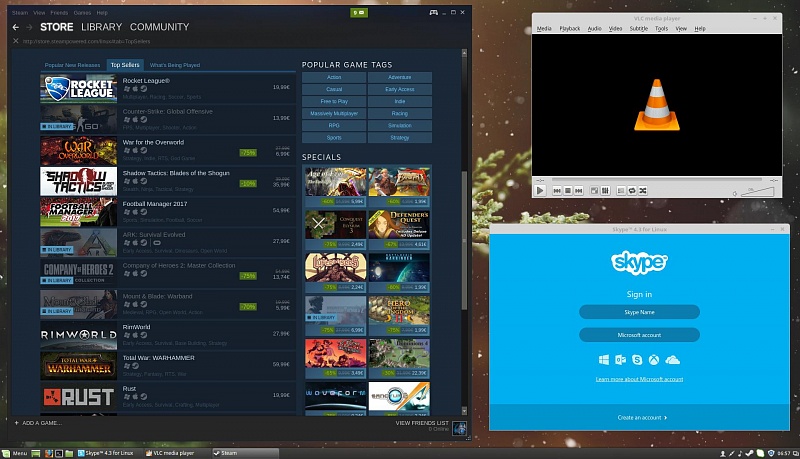Click Steam Big Picture controller icon

point(433,12)
